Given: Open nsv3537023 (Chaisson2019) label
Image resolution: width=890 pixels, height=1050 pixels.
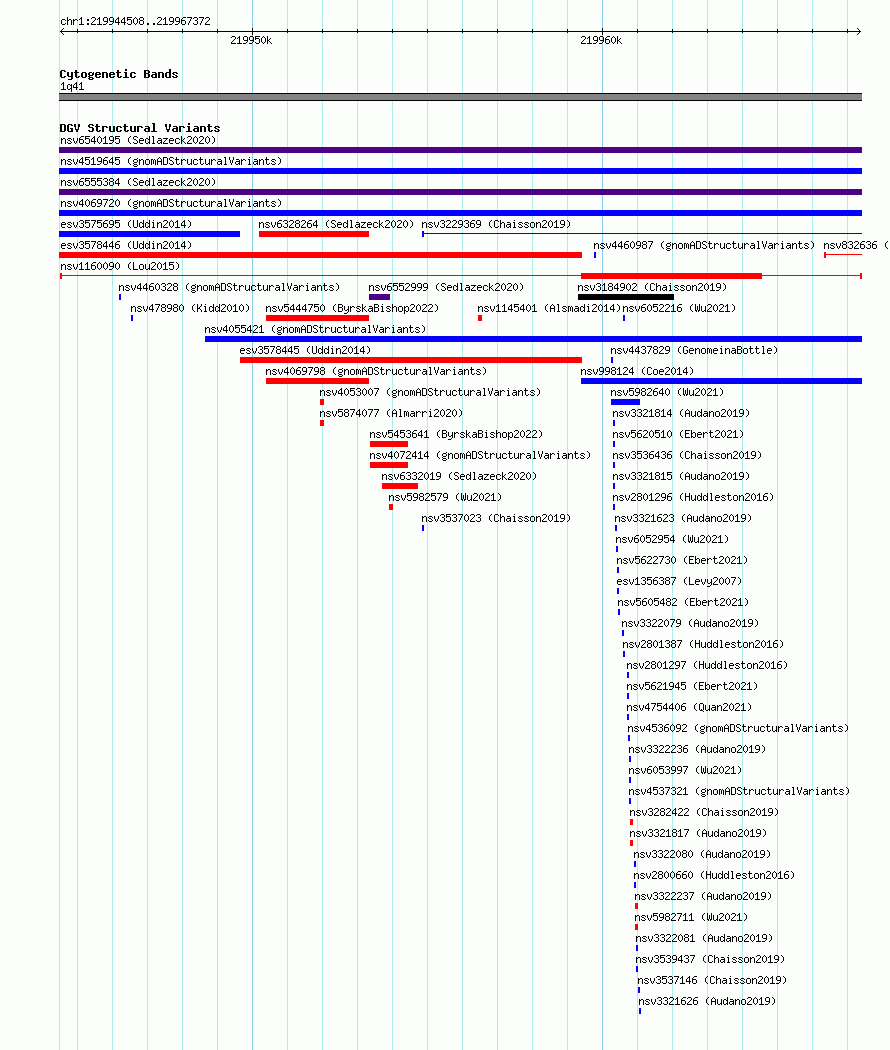Looking at the screenshot, I should tap(496, 518).
